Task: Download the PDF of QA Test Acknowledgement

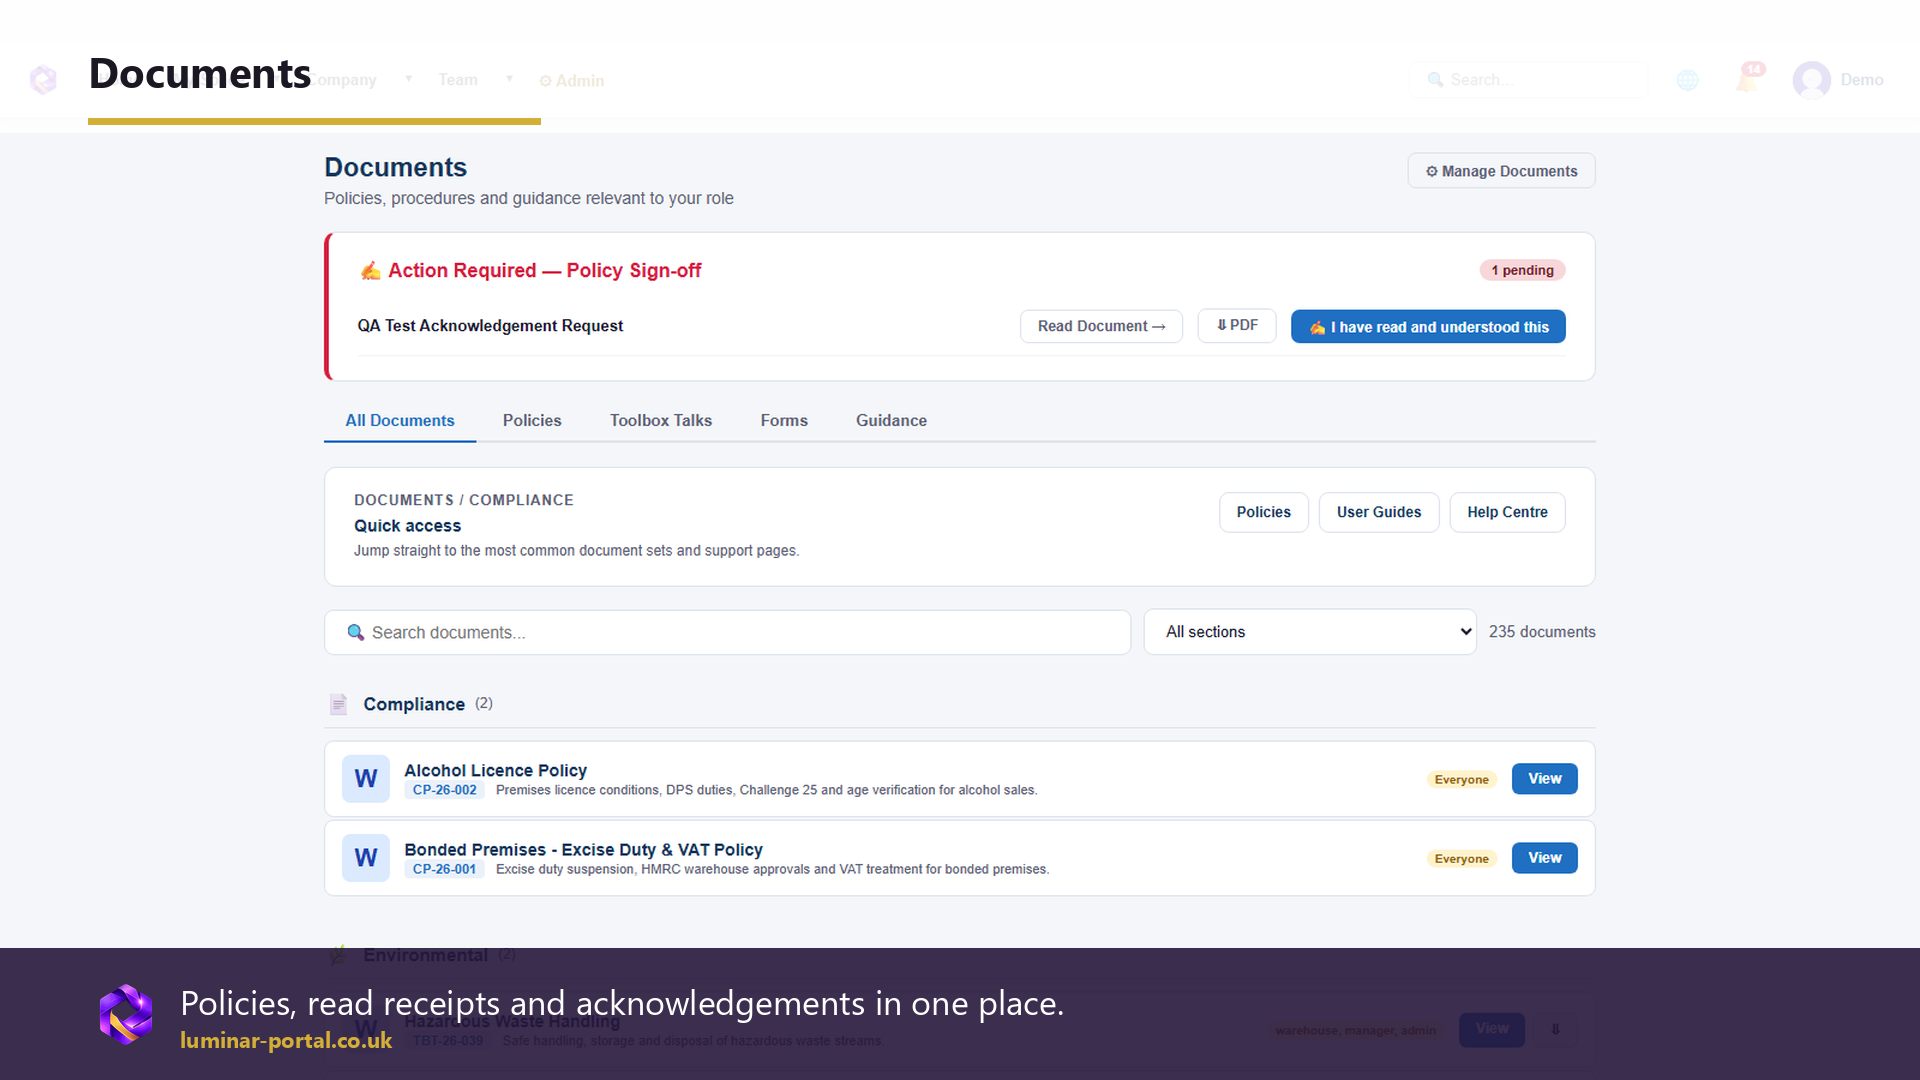Action: [1237, 326]
